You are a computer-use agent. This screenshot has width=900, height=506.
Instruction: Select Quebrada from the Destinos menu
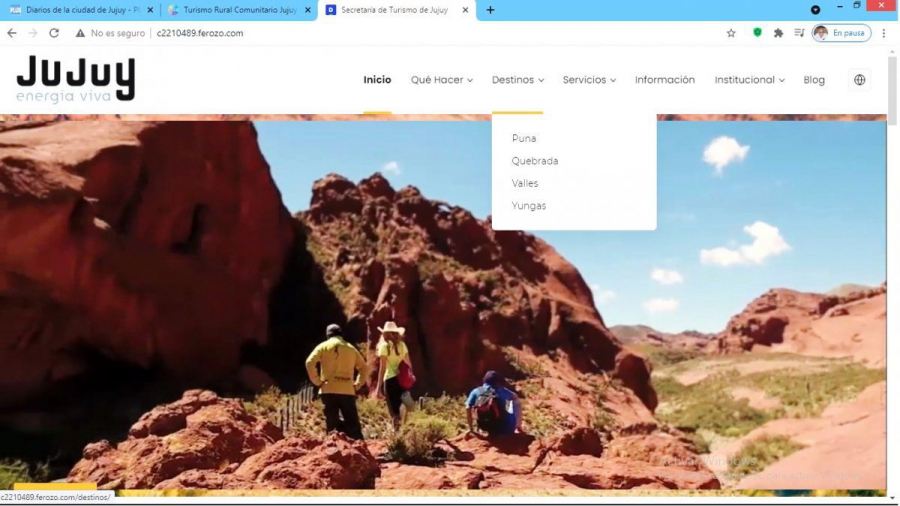pos(535,161)
